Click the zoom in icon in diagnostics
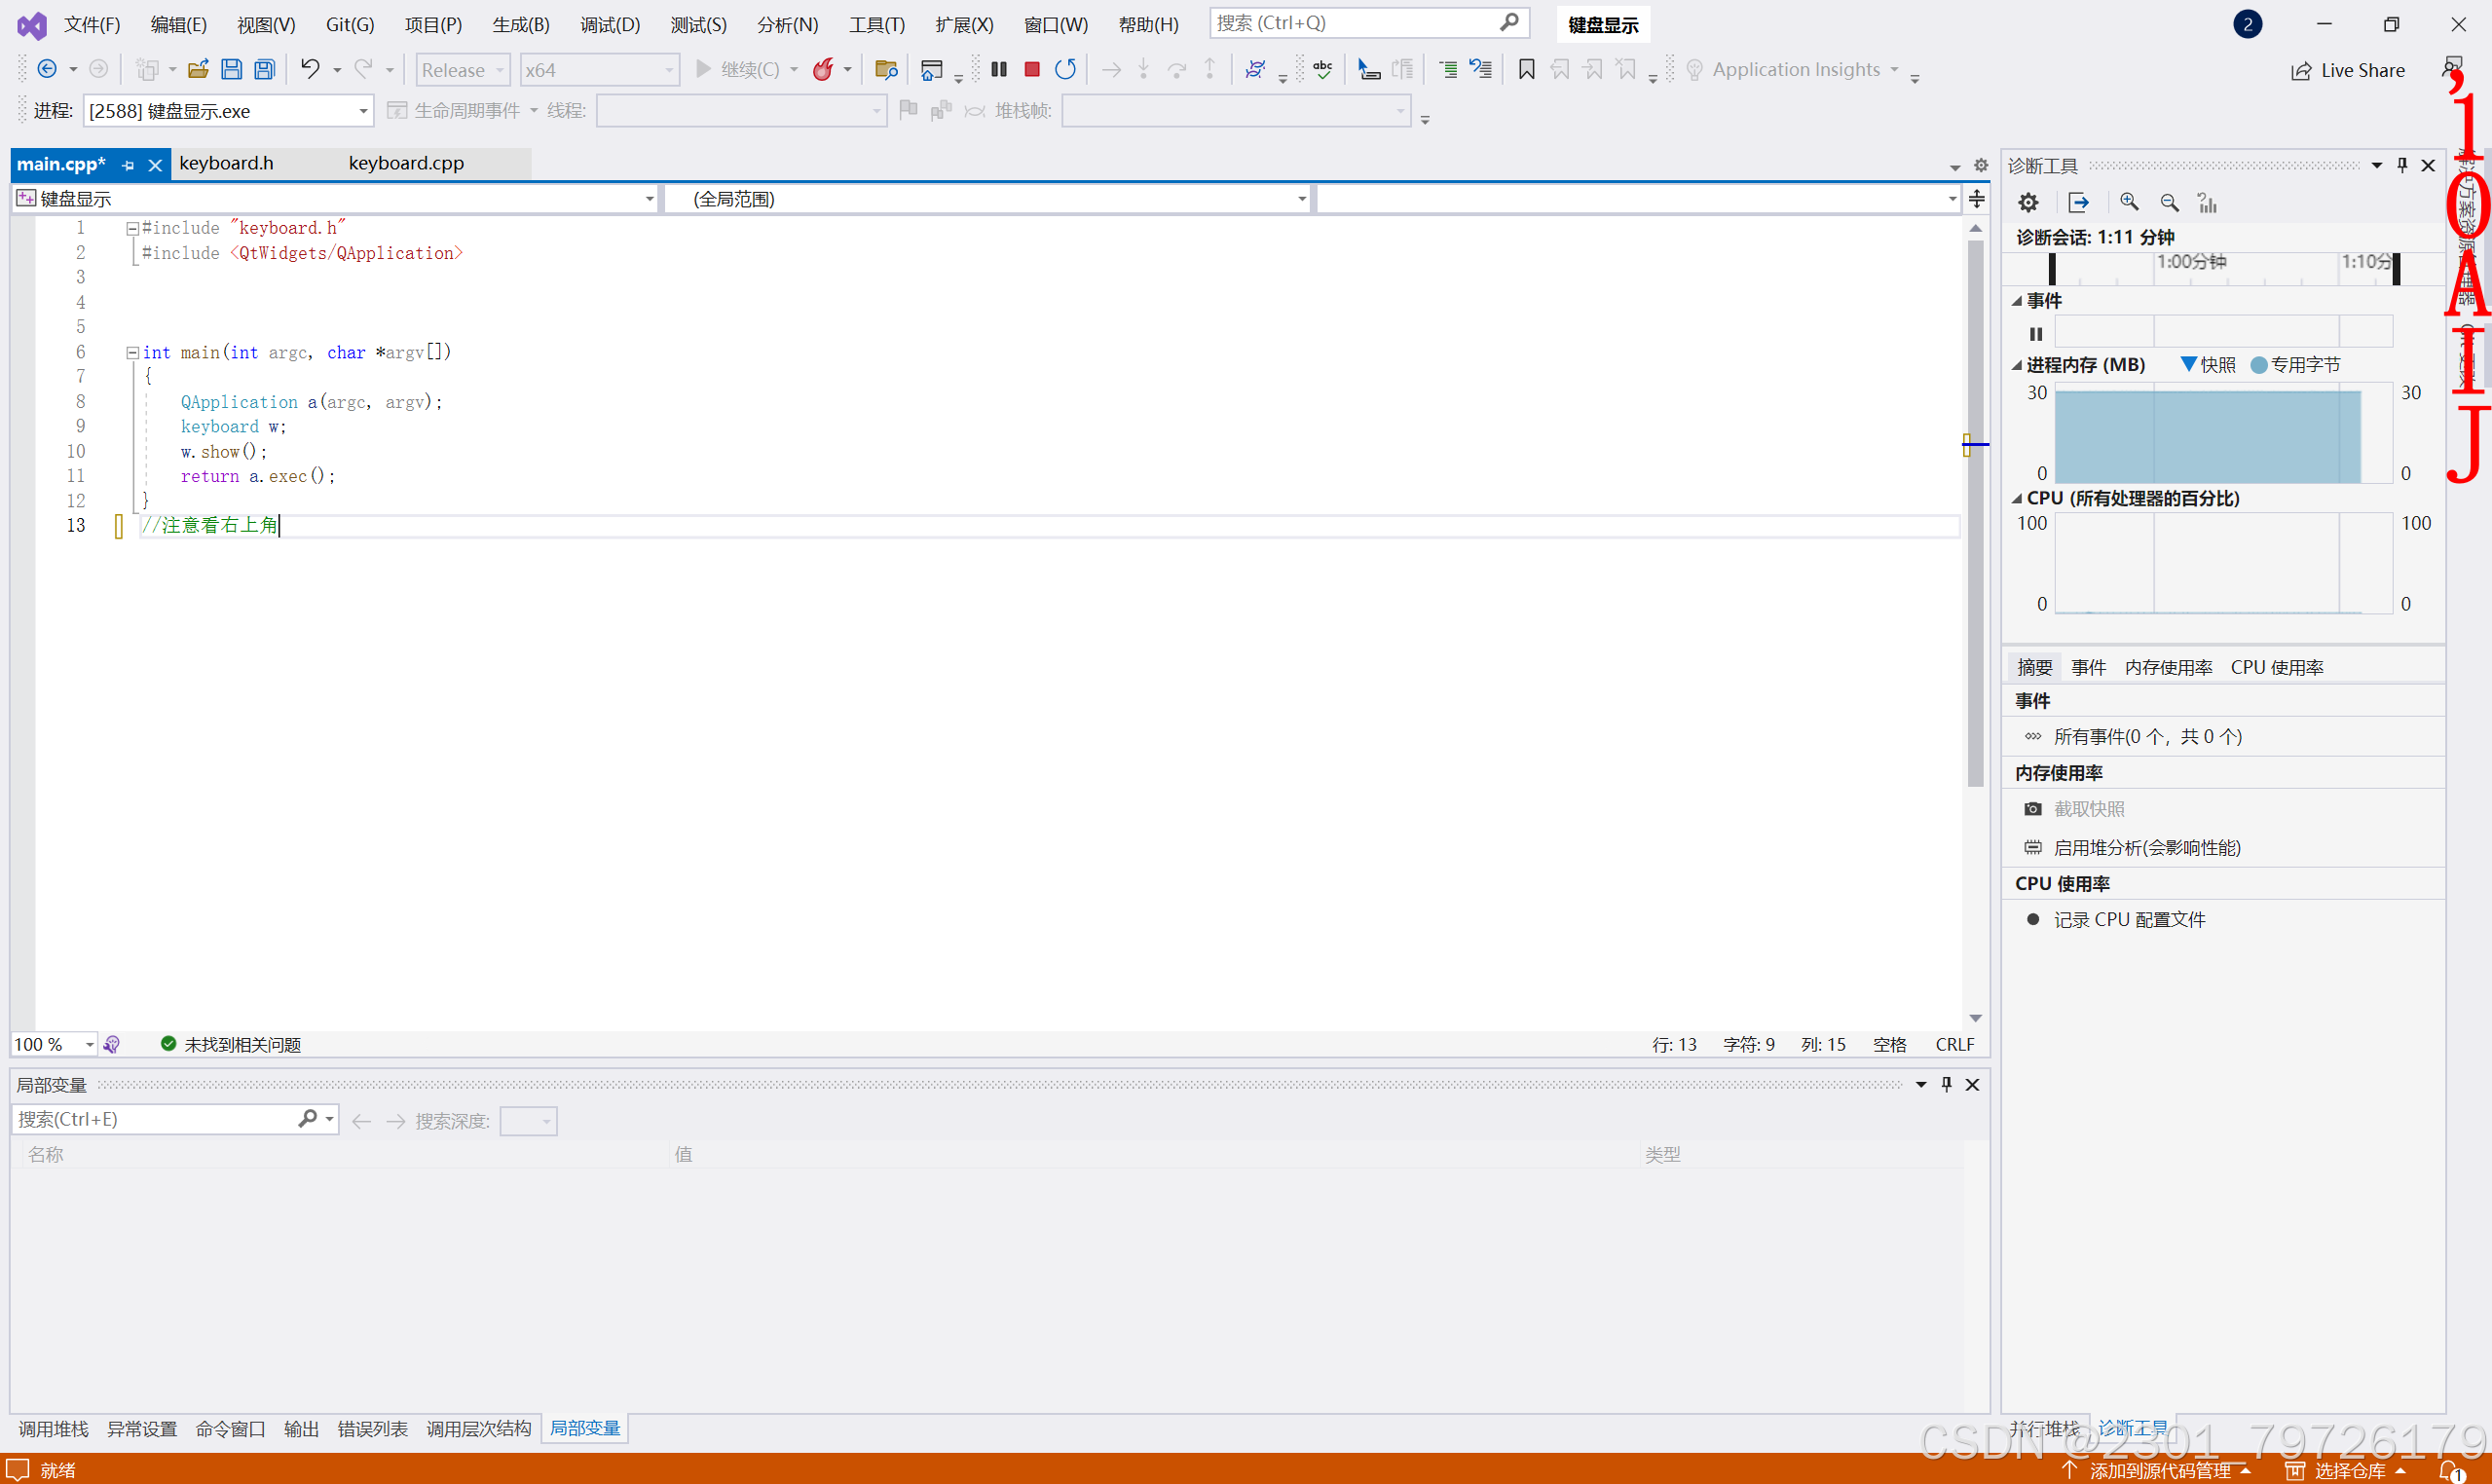2492x1484 pixels. tap(2129, 203)
